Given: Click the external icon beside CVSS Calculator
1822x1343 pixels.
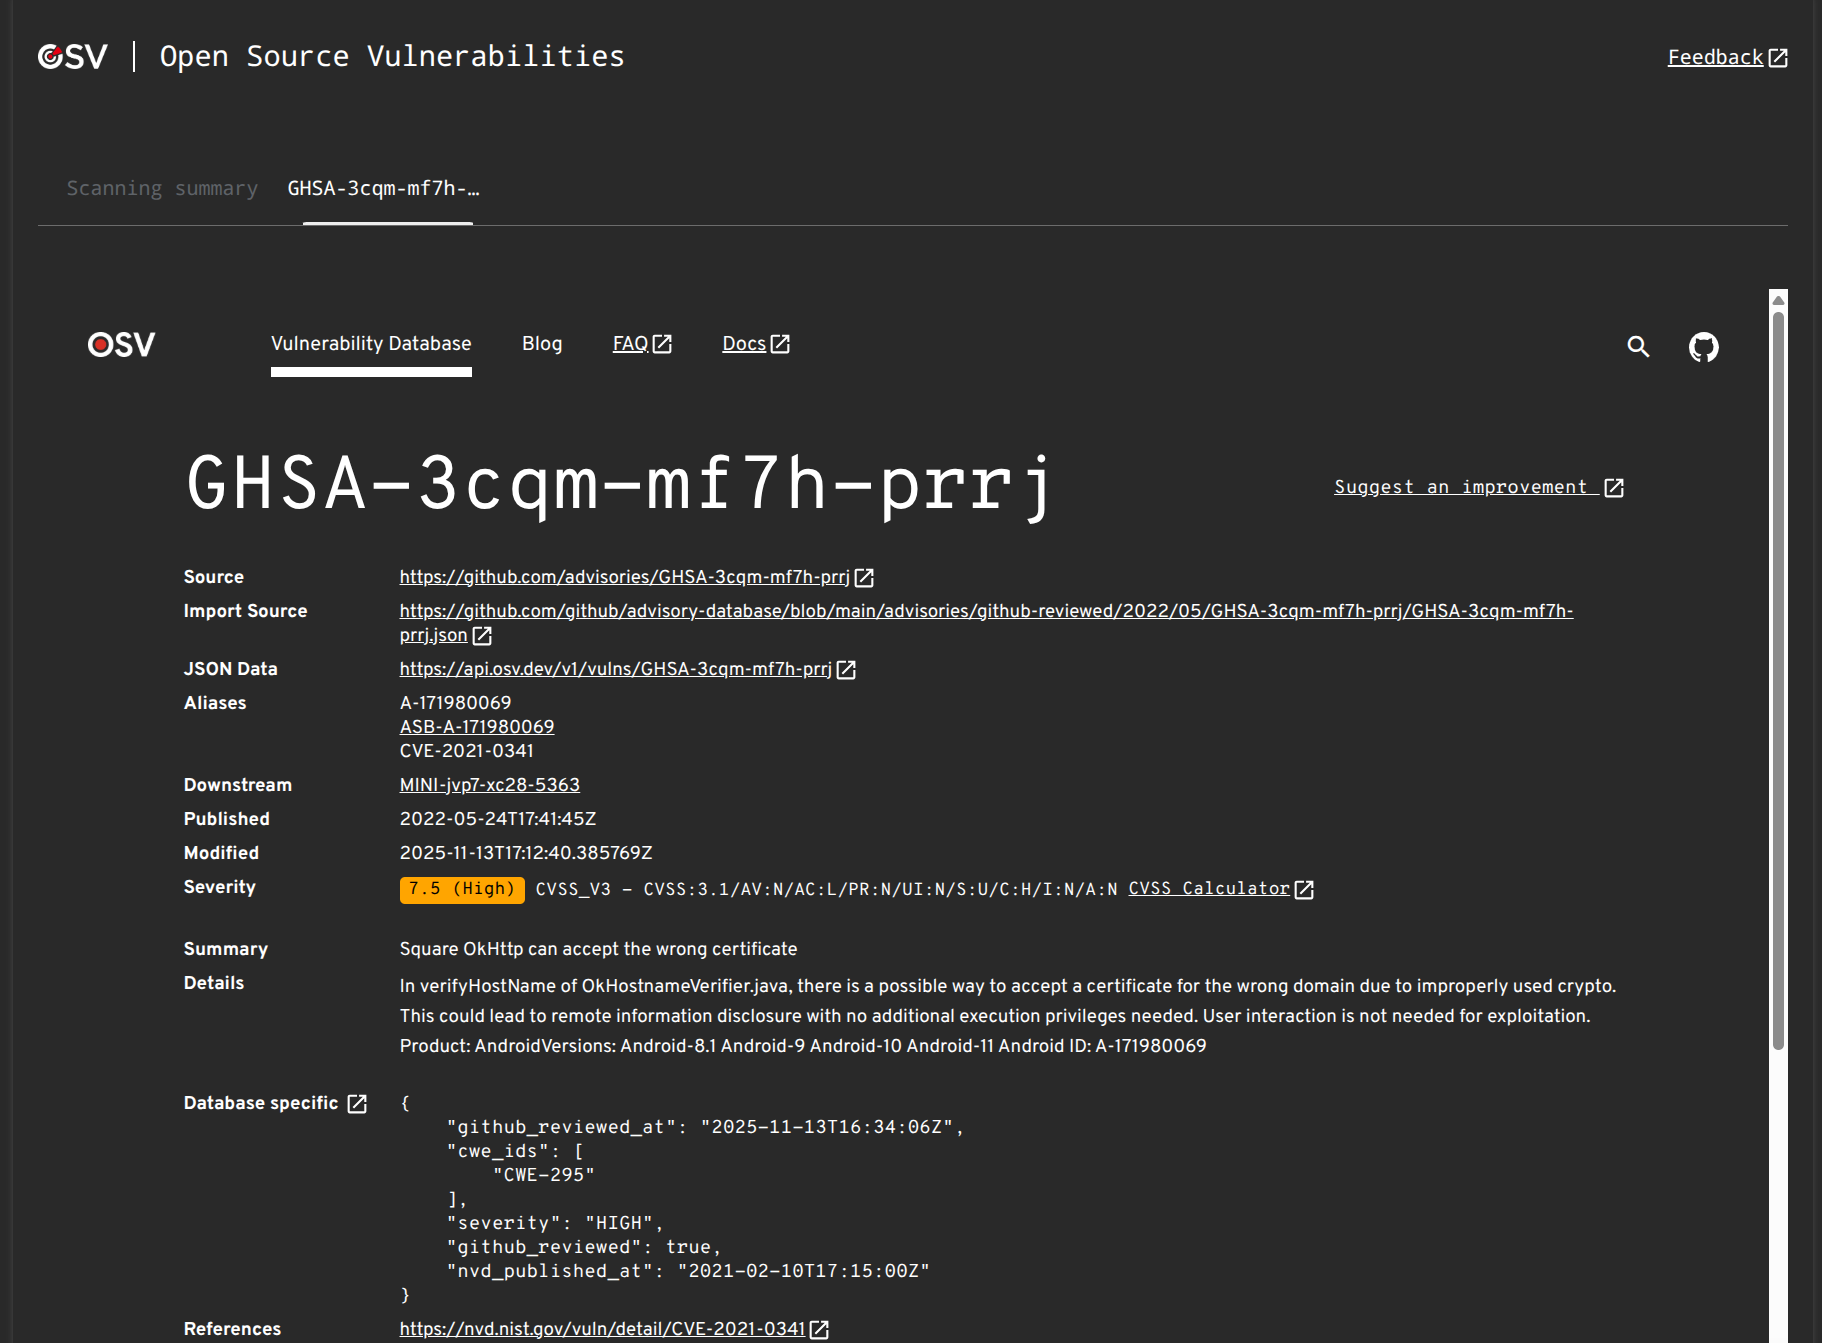Looking at the screenshot, I should tap(1304, 889).
